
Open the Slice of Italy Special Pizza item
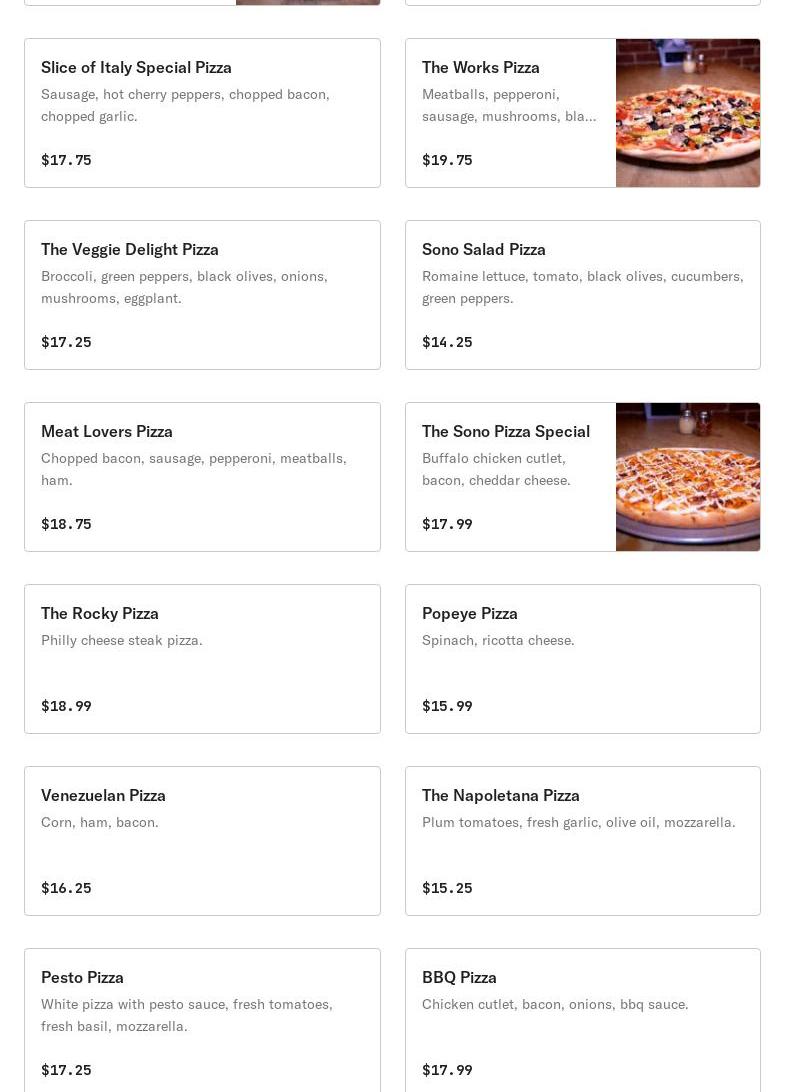202,113
